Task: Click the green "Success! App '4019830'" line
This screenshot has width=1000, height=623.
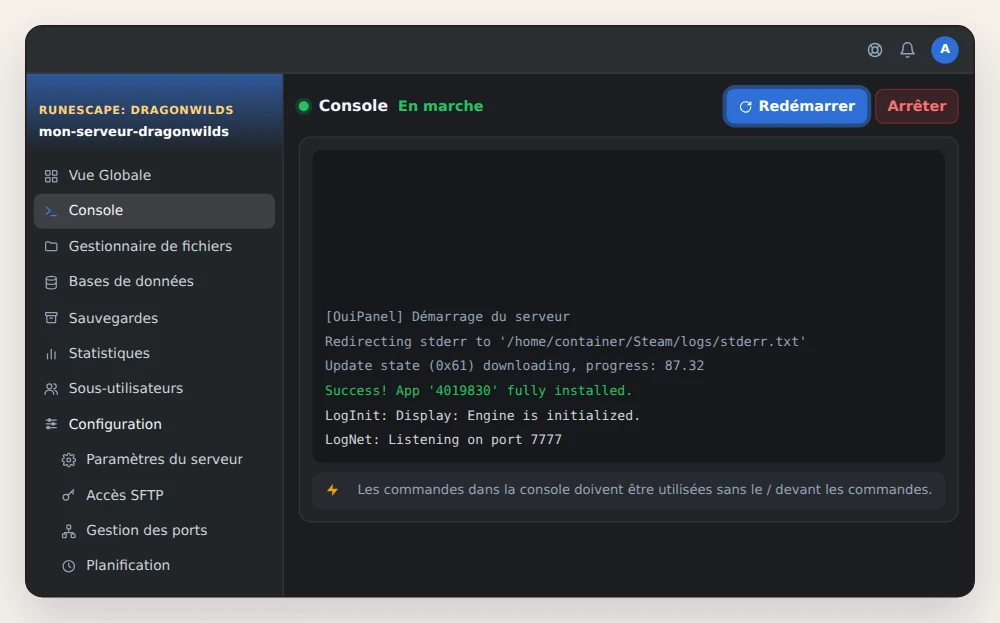Action: click(x=478, y=390)
